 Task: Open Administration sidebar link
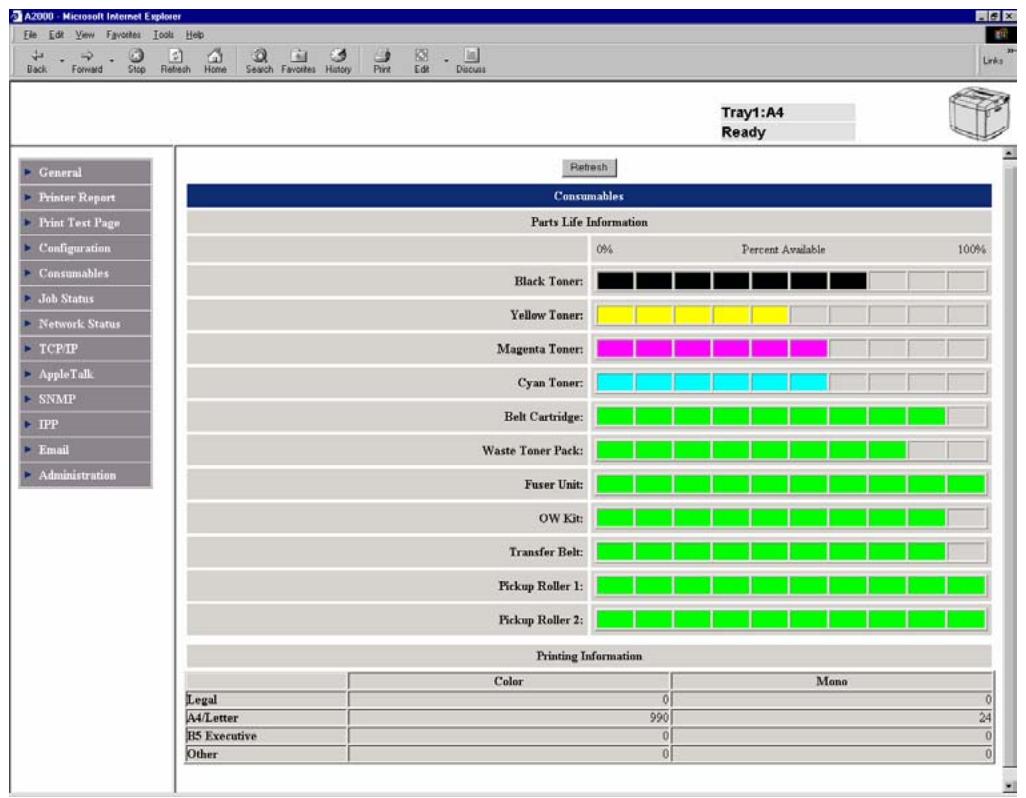click(86, 475)
